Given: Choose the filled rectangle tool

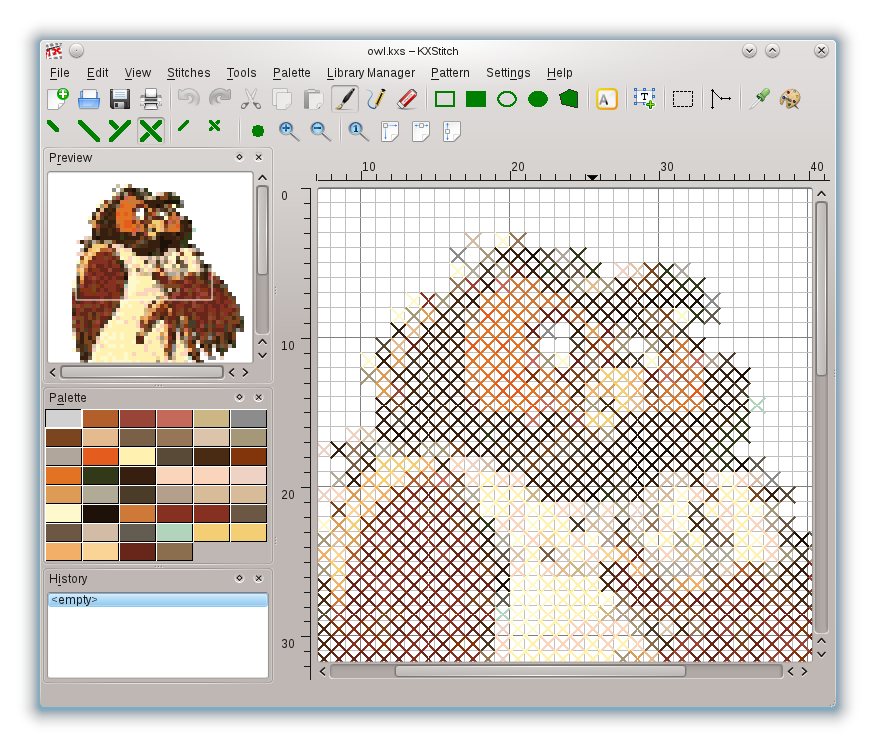Looking at the screenshot, I should click(476, 99).
